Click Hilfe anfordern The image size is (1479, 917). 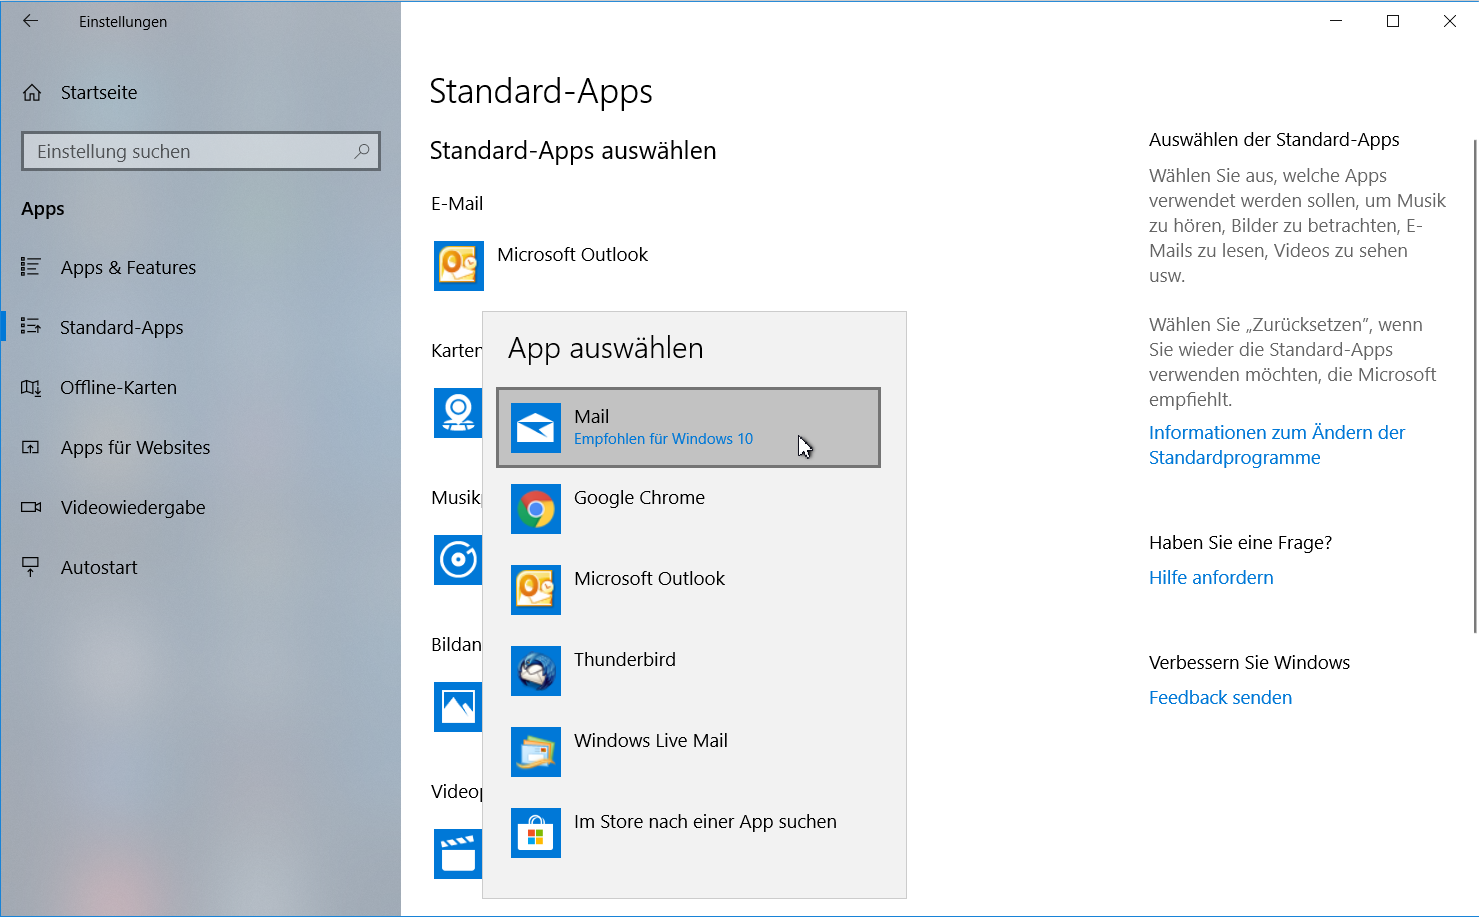(1211, 577)
